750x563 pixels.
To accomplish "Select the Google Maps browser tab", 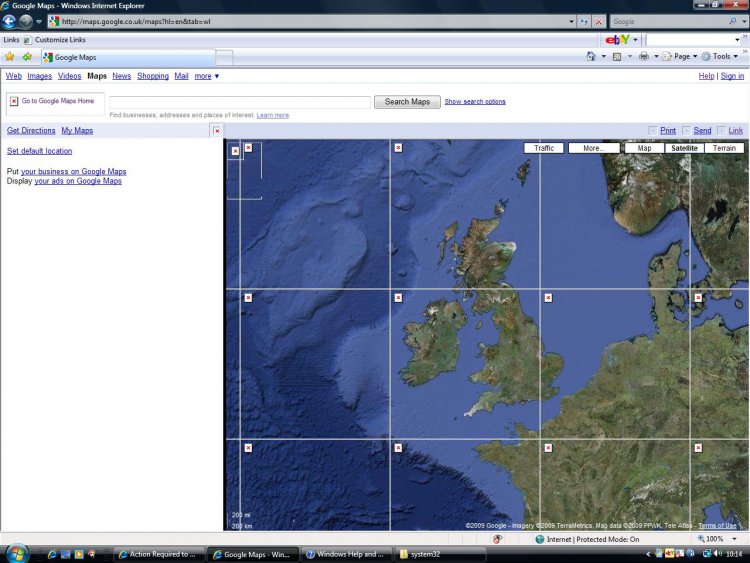I will coord(128,57).
